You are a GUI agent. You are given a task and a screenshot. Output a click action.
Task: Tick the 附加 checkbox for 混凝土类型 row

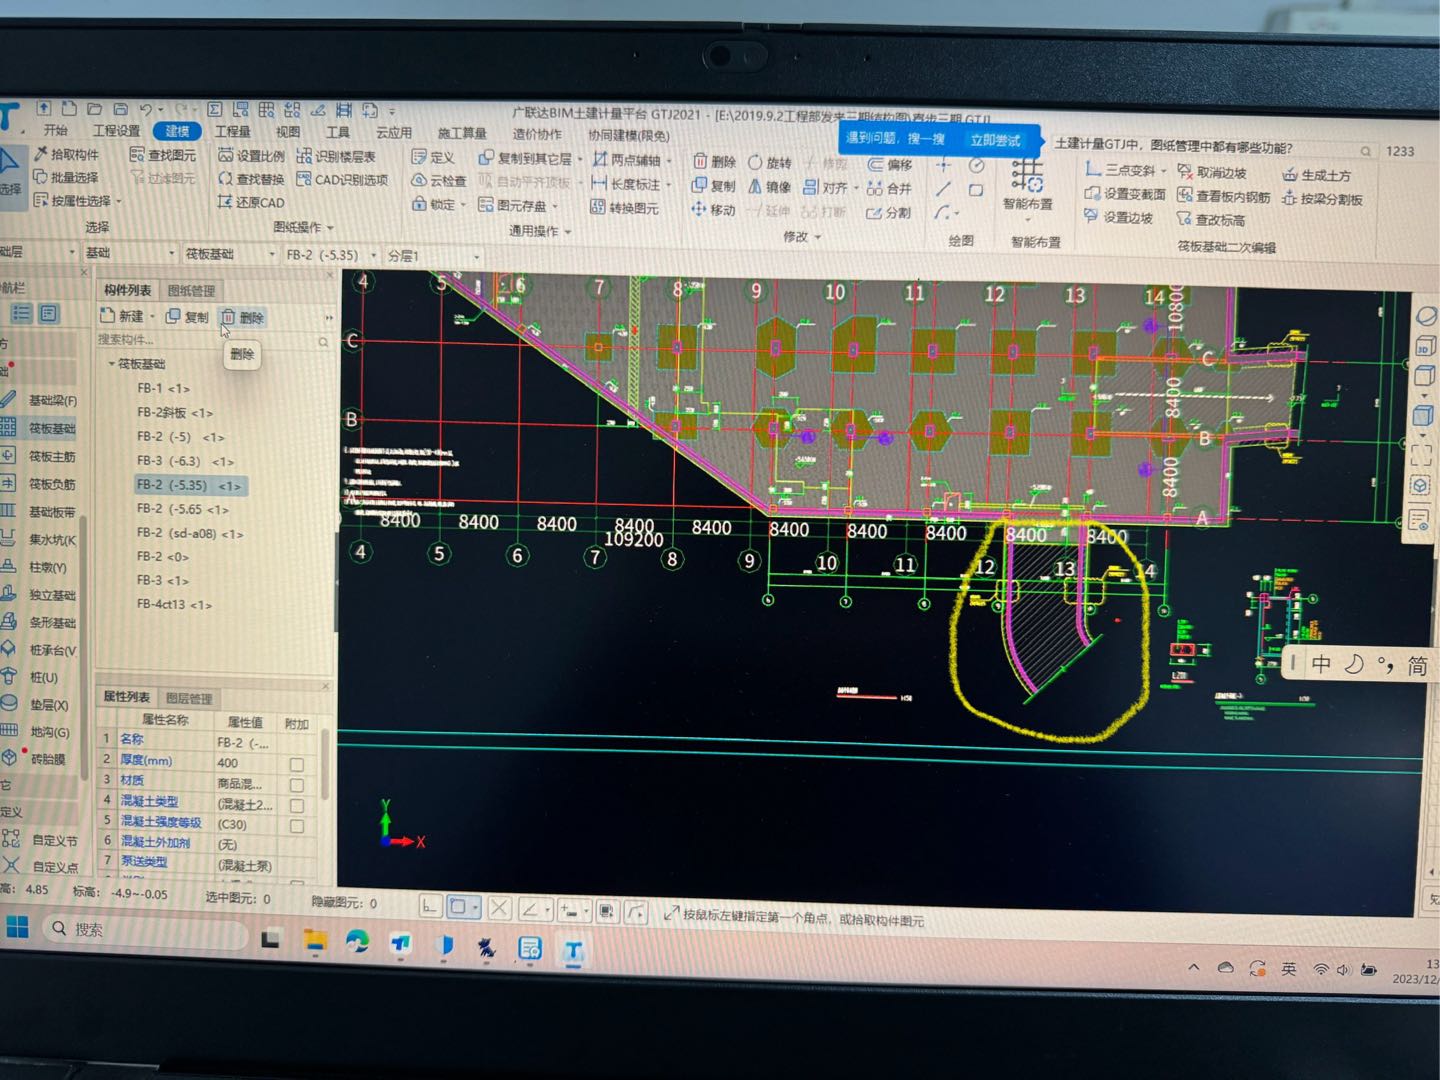[x=297, y=805]
